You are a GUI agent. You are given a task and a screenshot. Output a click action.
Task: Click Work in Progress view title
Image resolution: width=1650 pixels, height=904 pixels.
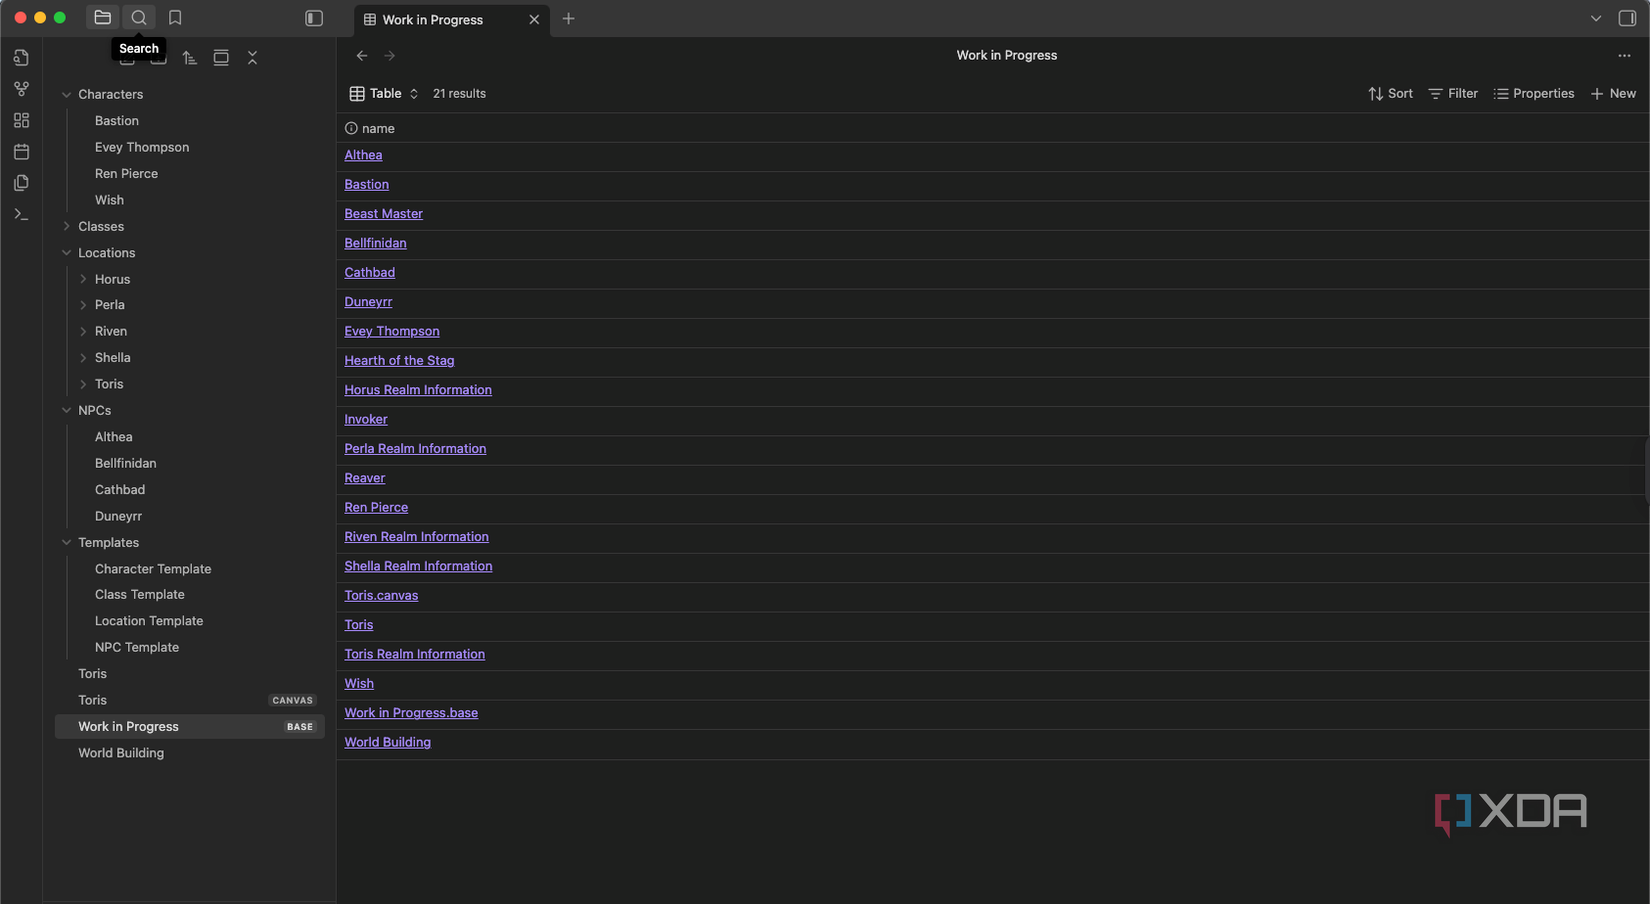(x=1006, y=55)
